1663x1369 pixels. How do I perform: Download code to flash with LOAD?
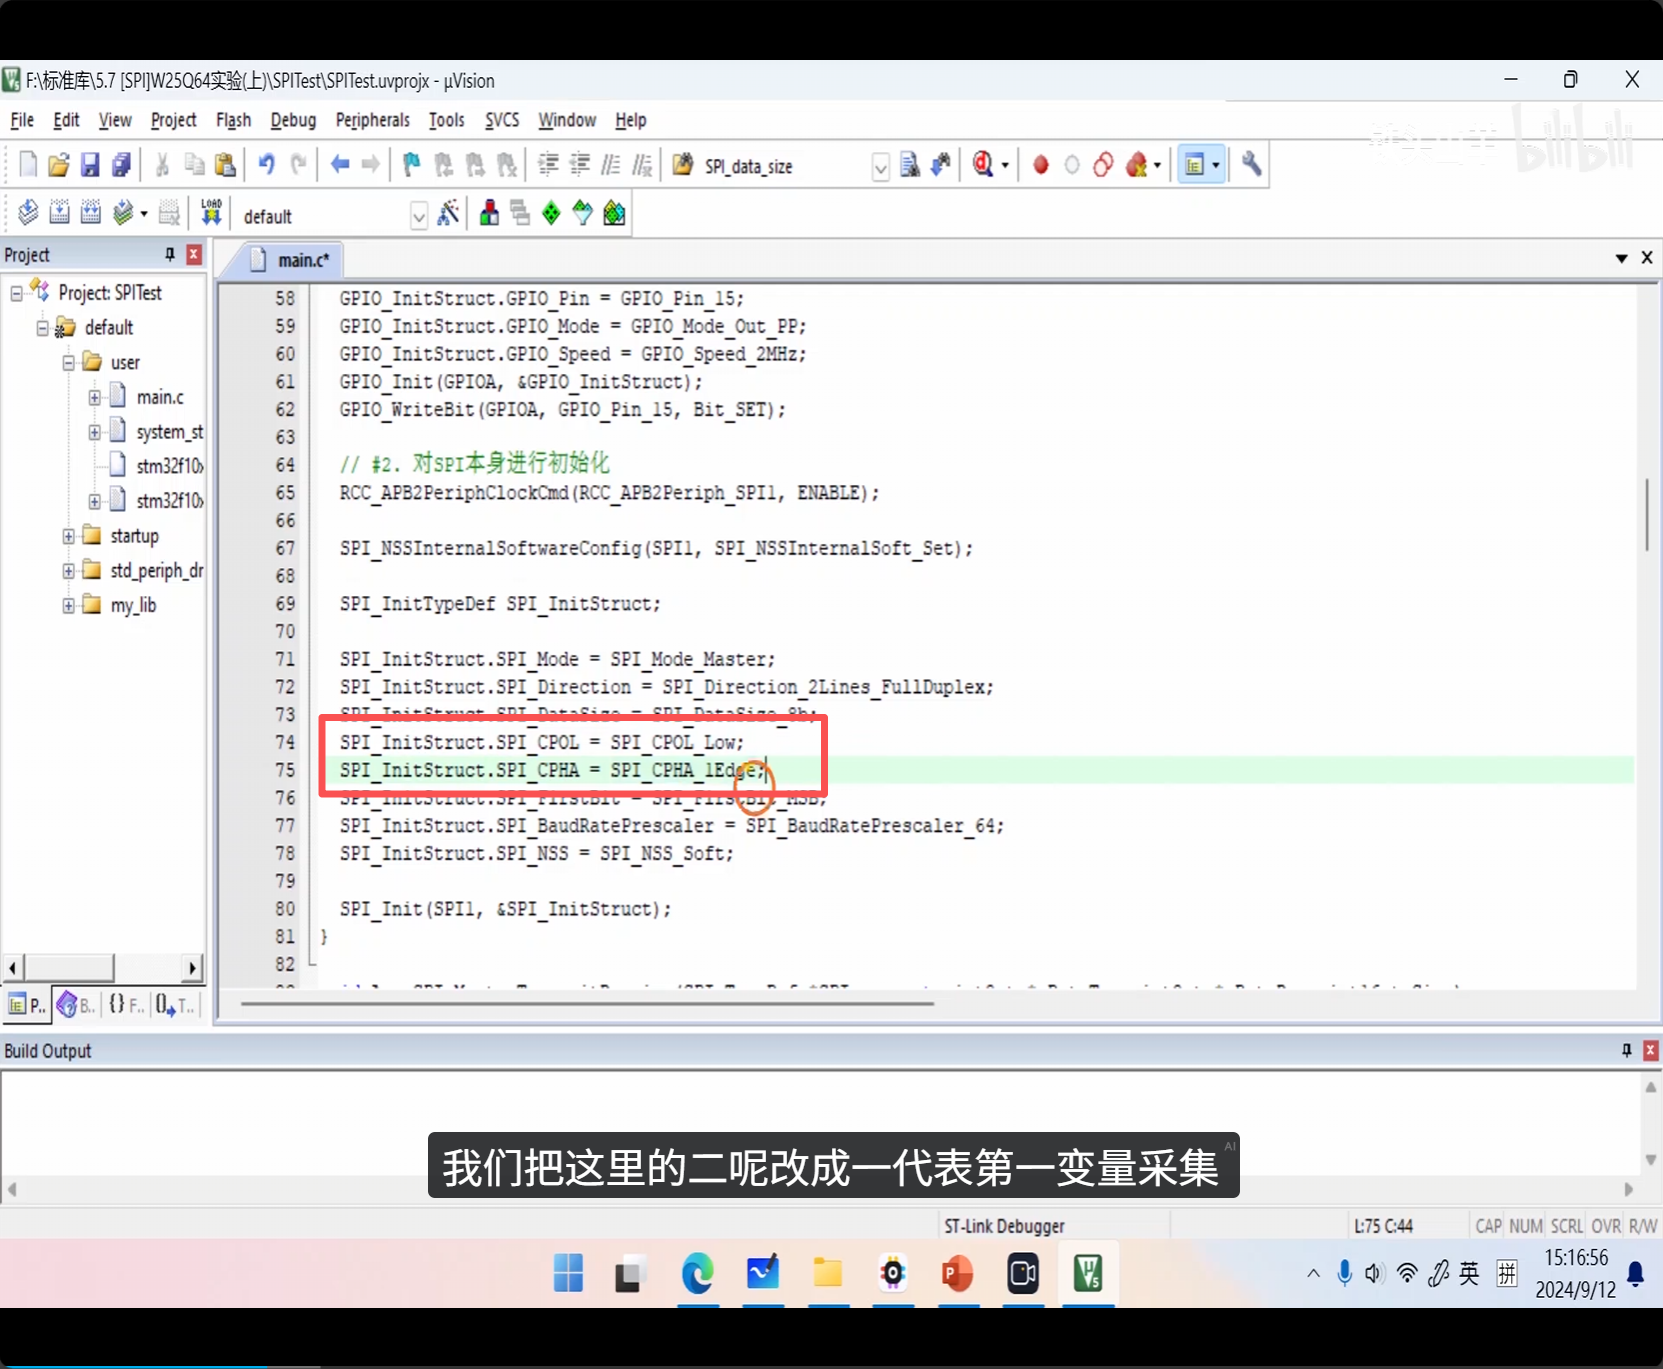pos(211,212)
